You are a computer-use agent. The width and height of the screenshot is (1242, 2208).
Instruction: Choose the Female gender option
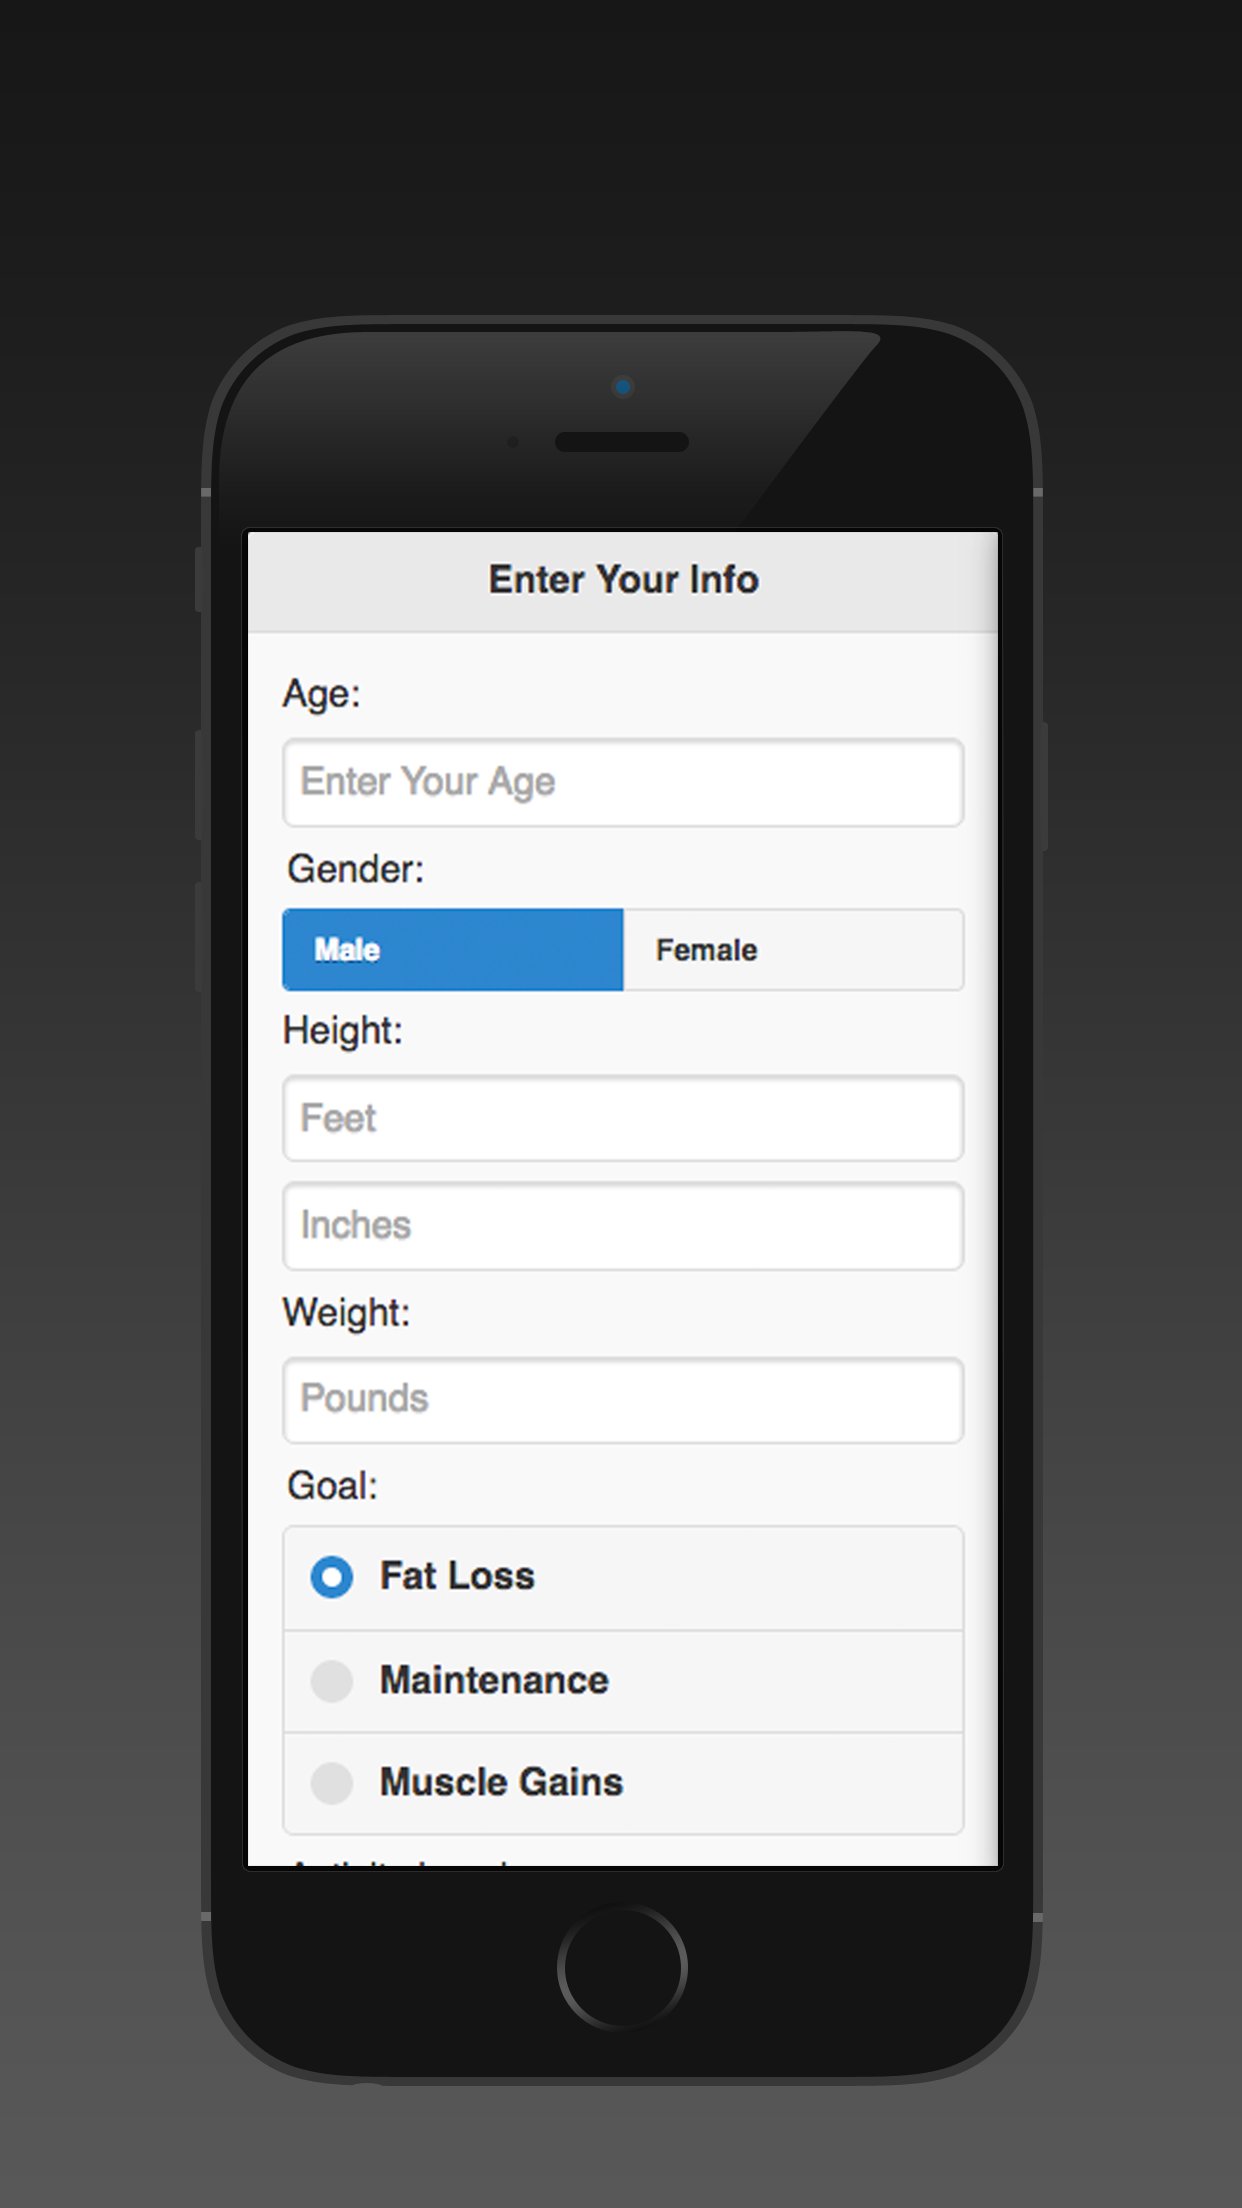click(x=793, y=950)
